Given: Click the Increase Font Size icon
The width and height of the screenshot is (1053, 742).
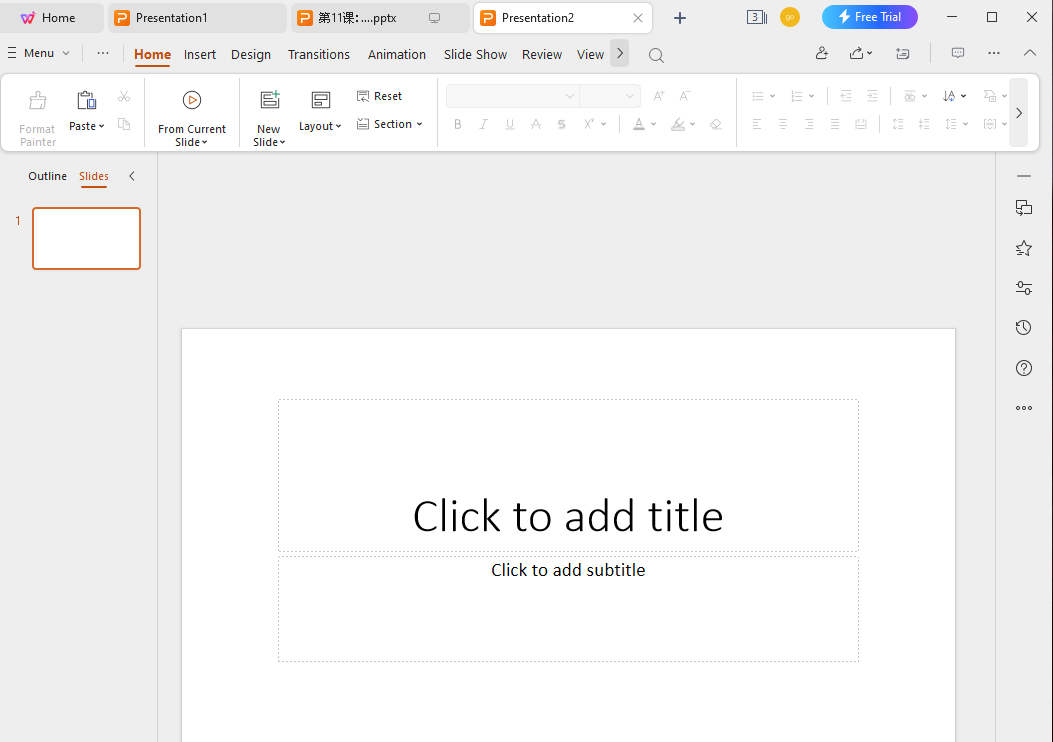Looking at the screenshot, I should [x=659, y=96].
